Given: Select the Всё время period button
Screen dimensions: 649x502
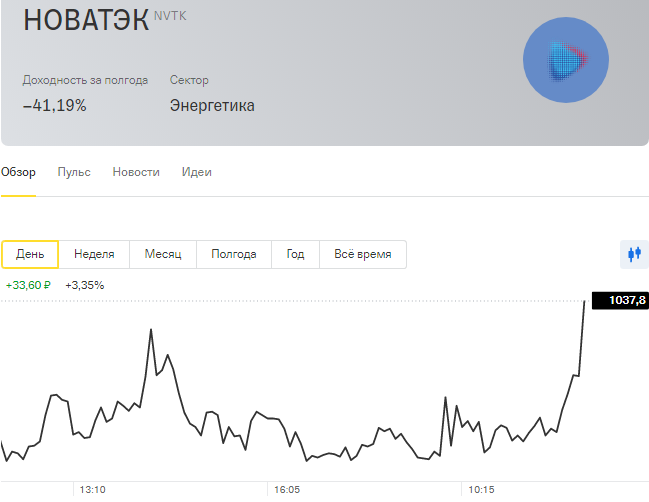Looking at the screenshot, I should (363, 254).
